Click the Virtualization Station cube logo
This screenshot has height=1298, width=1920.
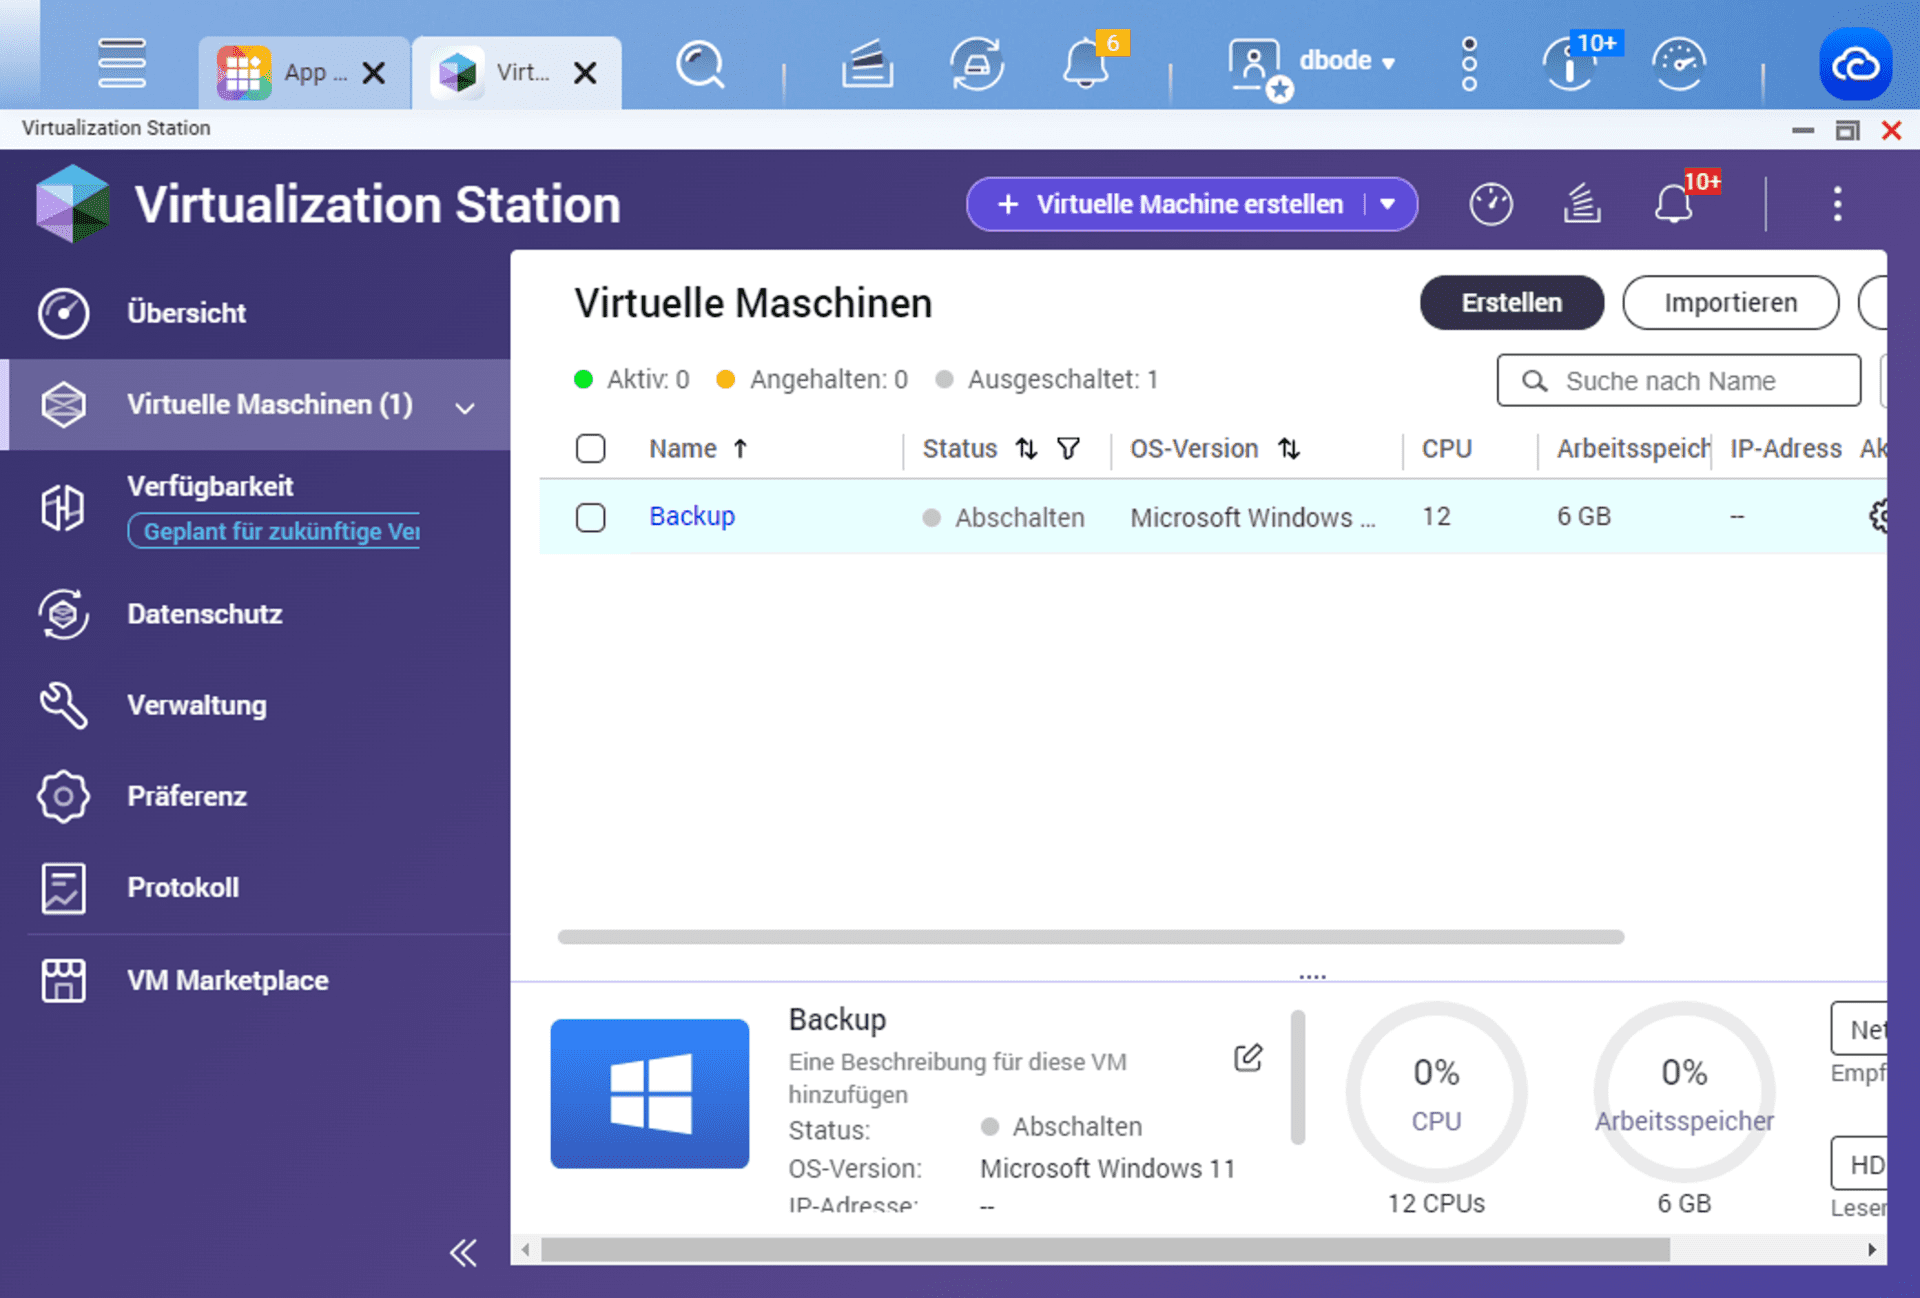(x=72, y=204)
